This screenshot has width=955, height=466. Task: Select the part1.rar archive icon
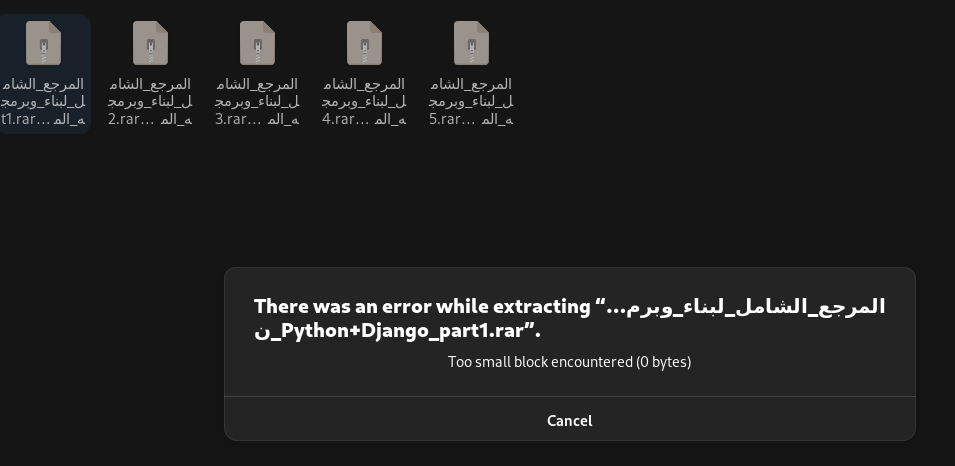click(43, 43)
